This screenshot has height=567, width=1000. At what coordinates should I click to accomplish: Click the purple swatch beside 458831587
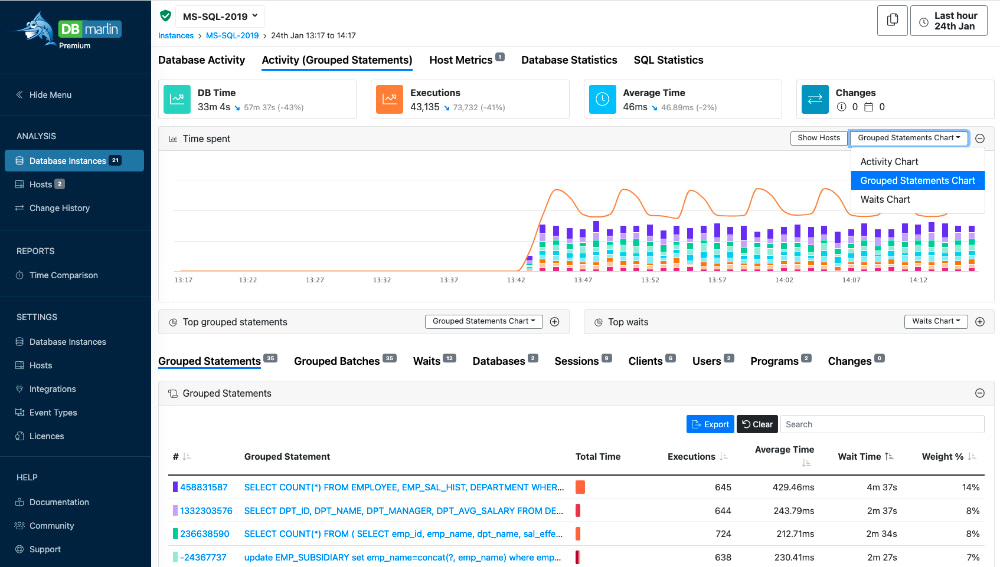point(175,487)
